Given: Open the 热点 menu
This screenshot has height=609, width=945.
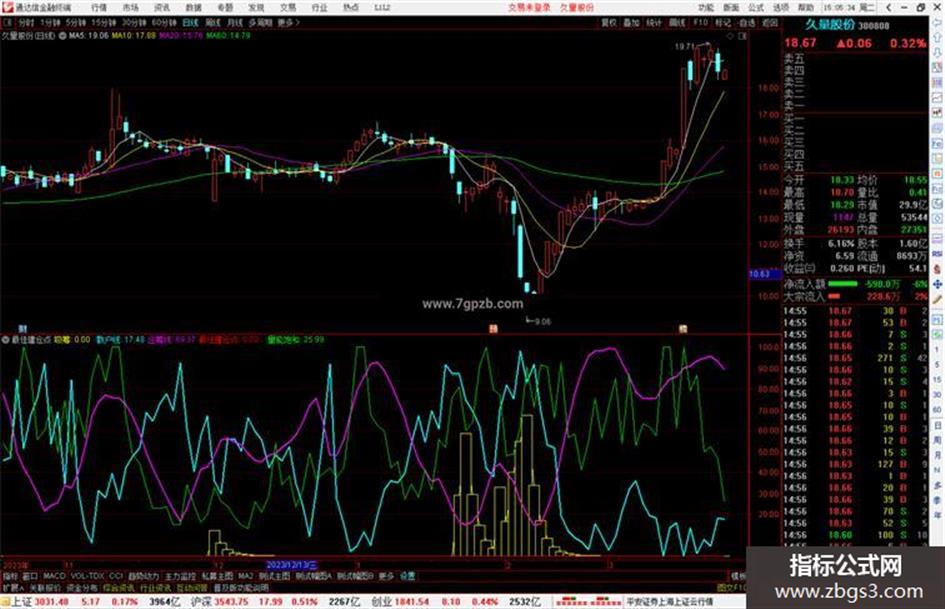Looking at the screenshot, I should 351,7.
